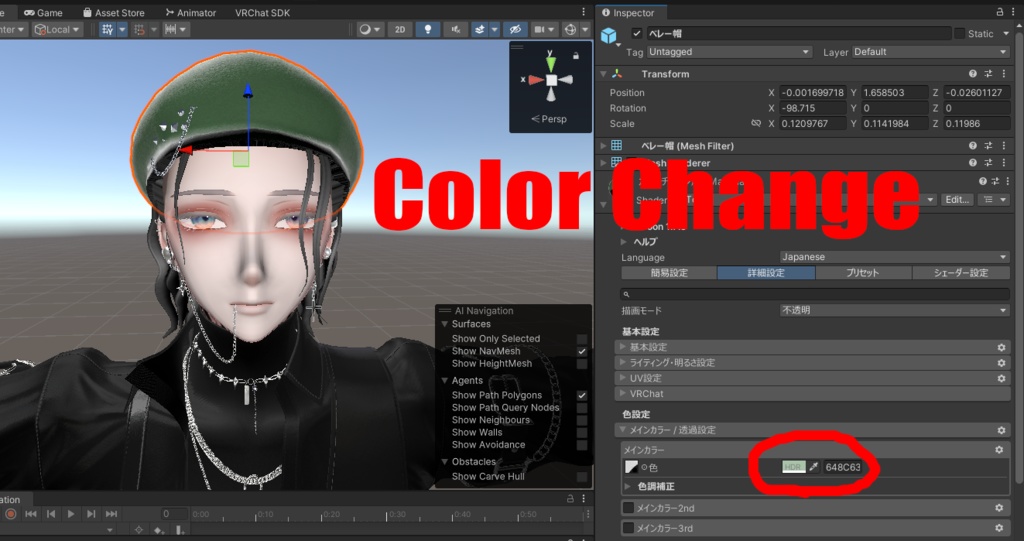Toggle hidden objects visibility eye icon

pos(515,29)
